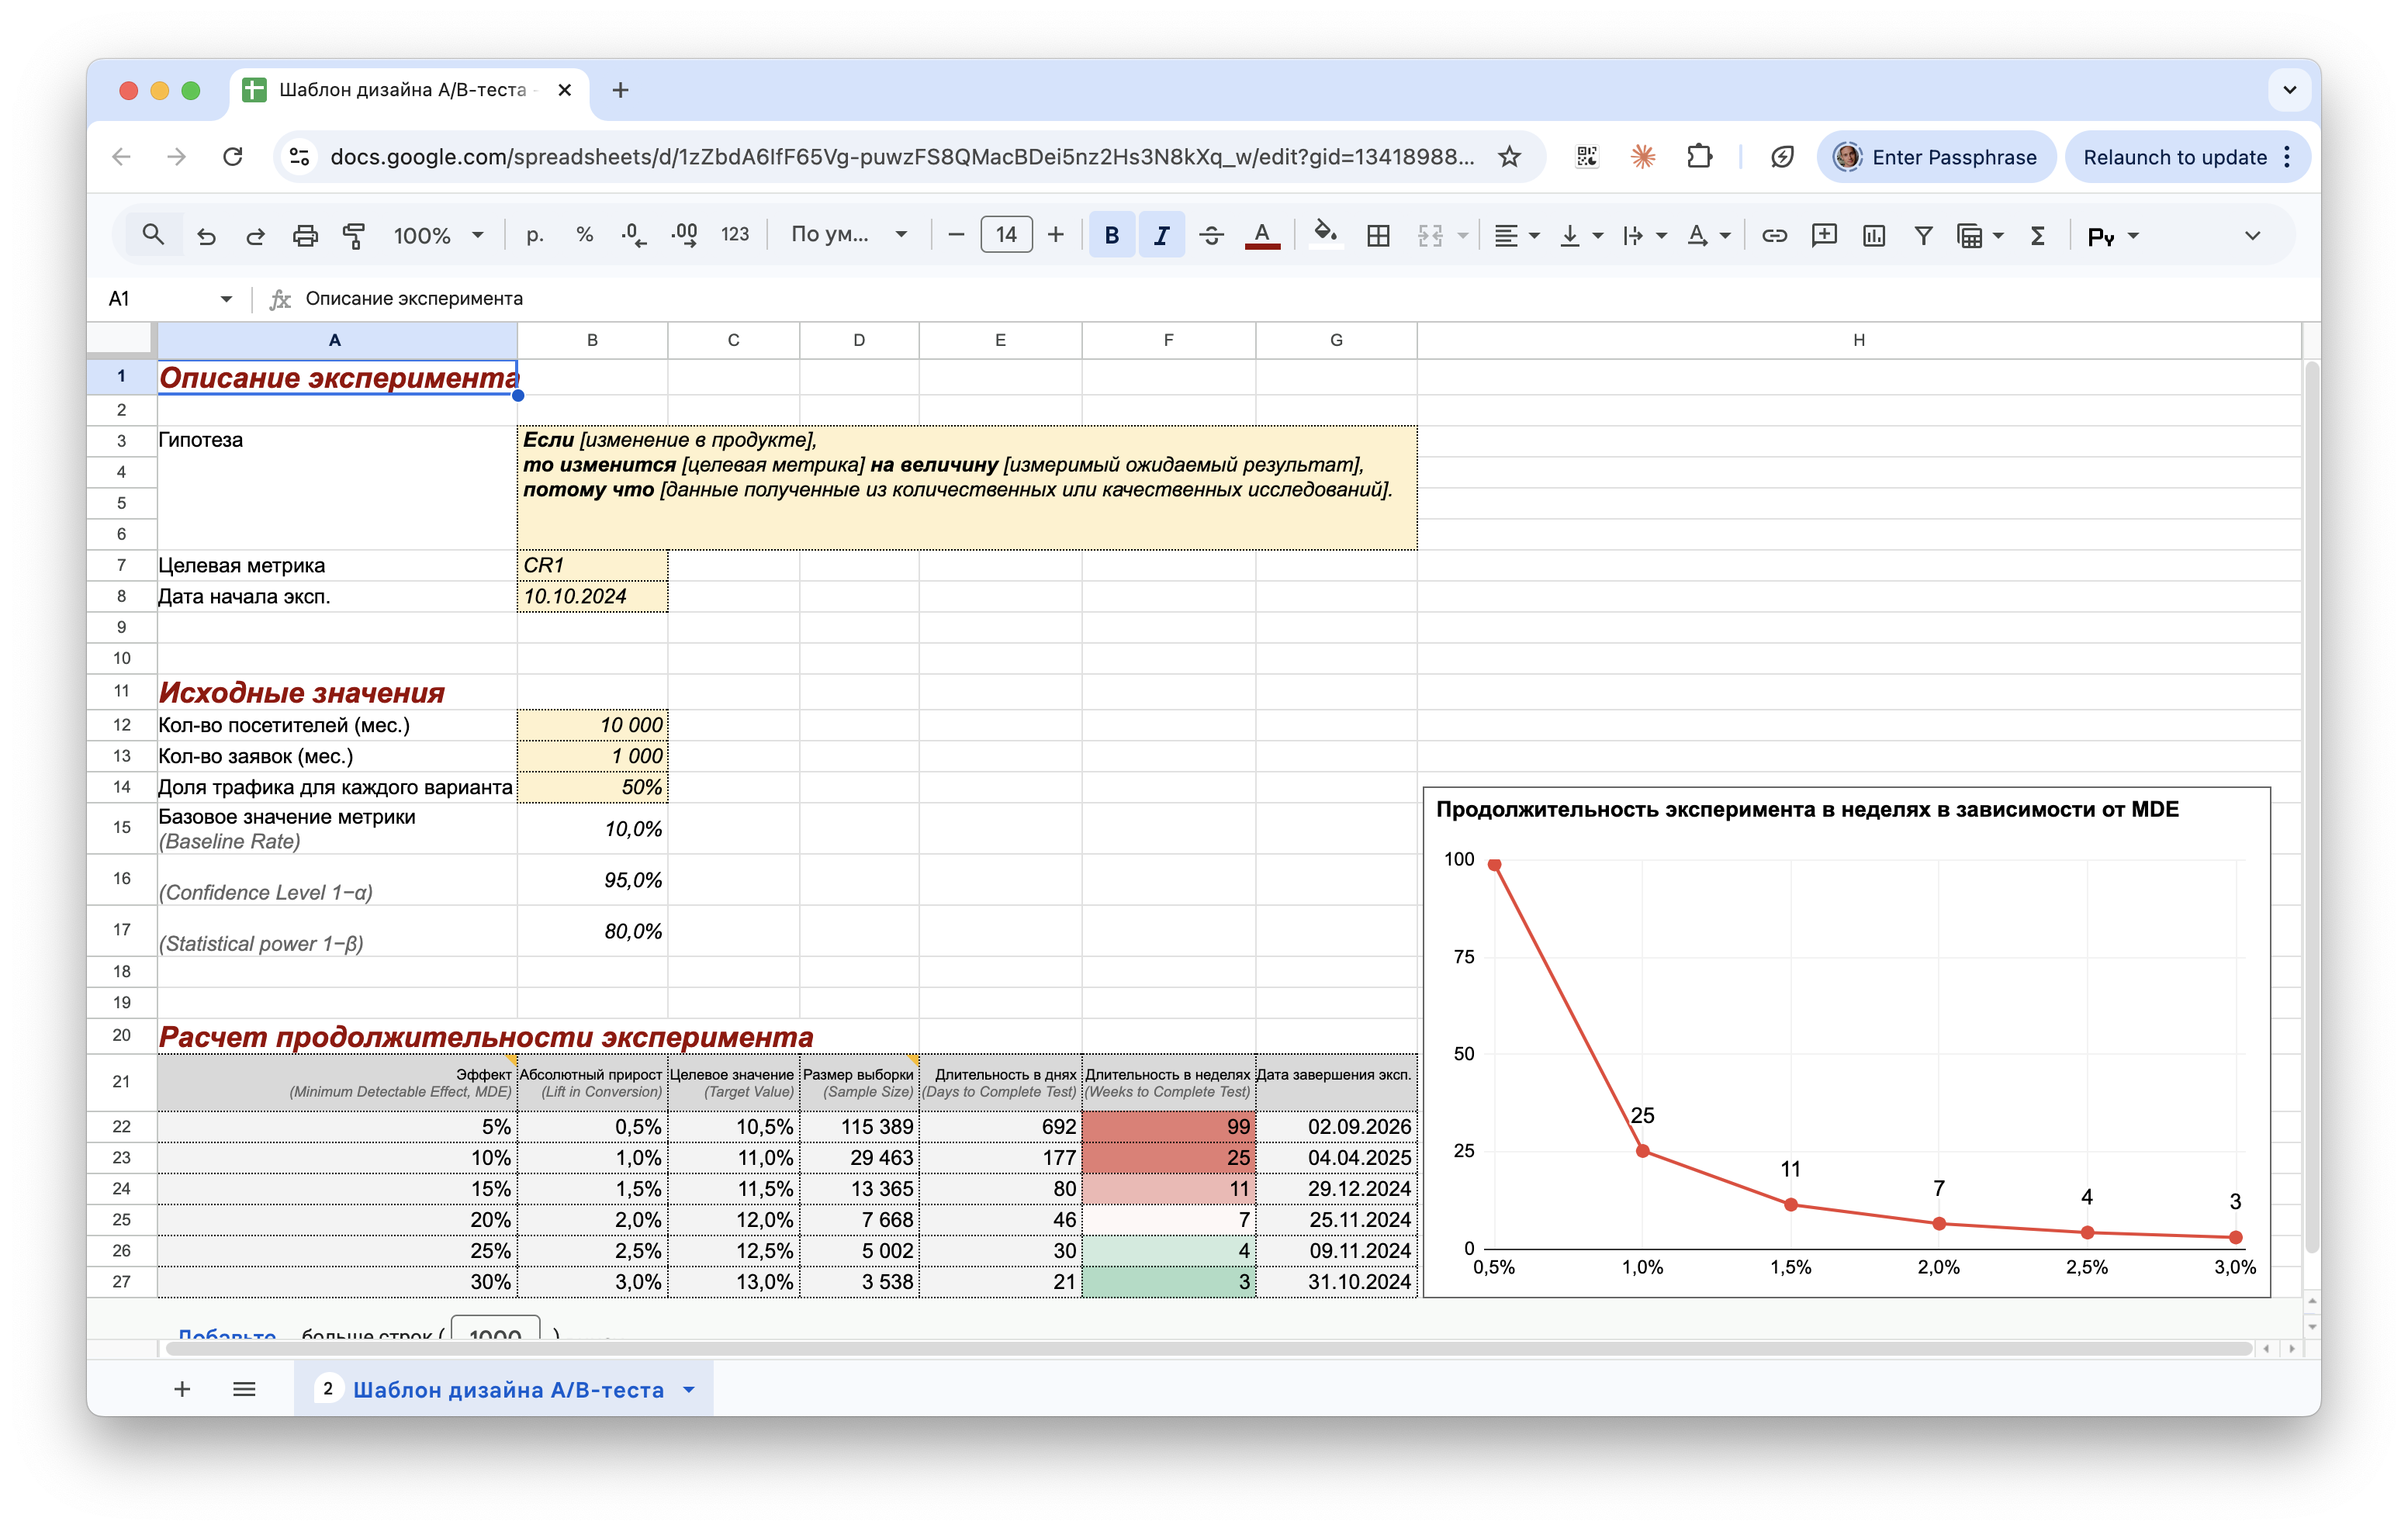Screen dimensions: 2408x1531
Task: Toggle strikethrough formatting
Action: [x=1211, y=236]
